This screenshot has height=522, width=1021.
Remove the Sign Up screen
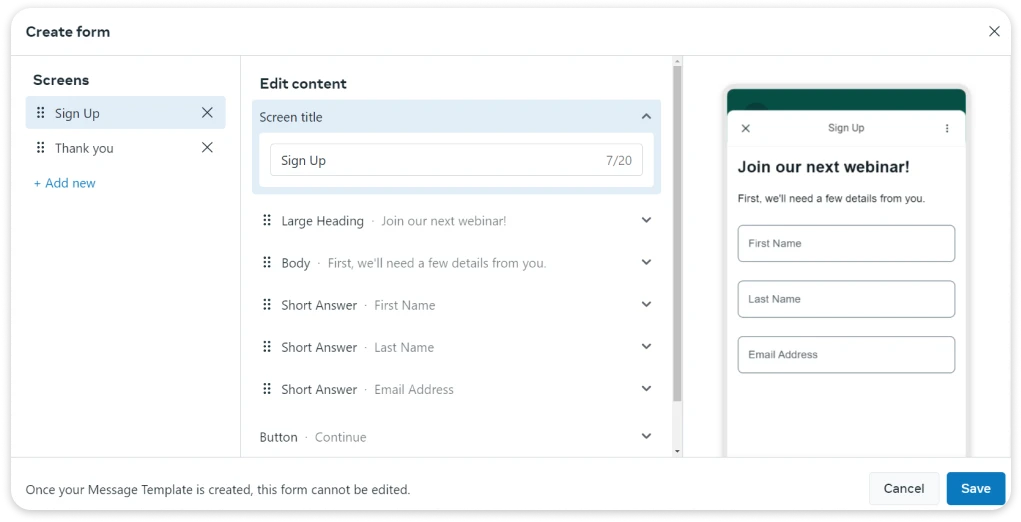click(207, 113)
